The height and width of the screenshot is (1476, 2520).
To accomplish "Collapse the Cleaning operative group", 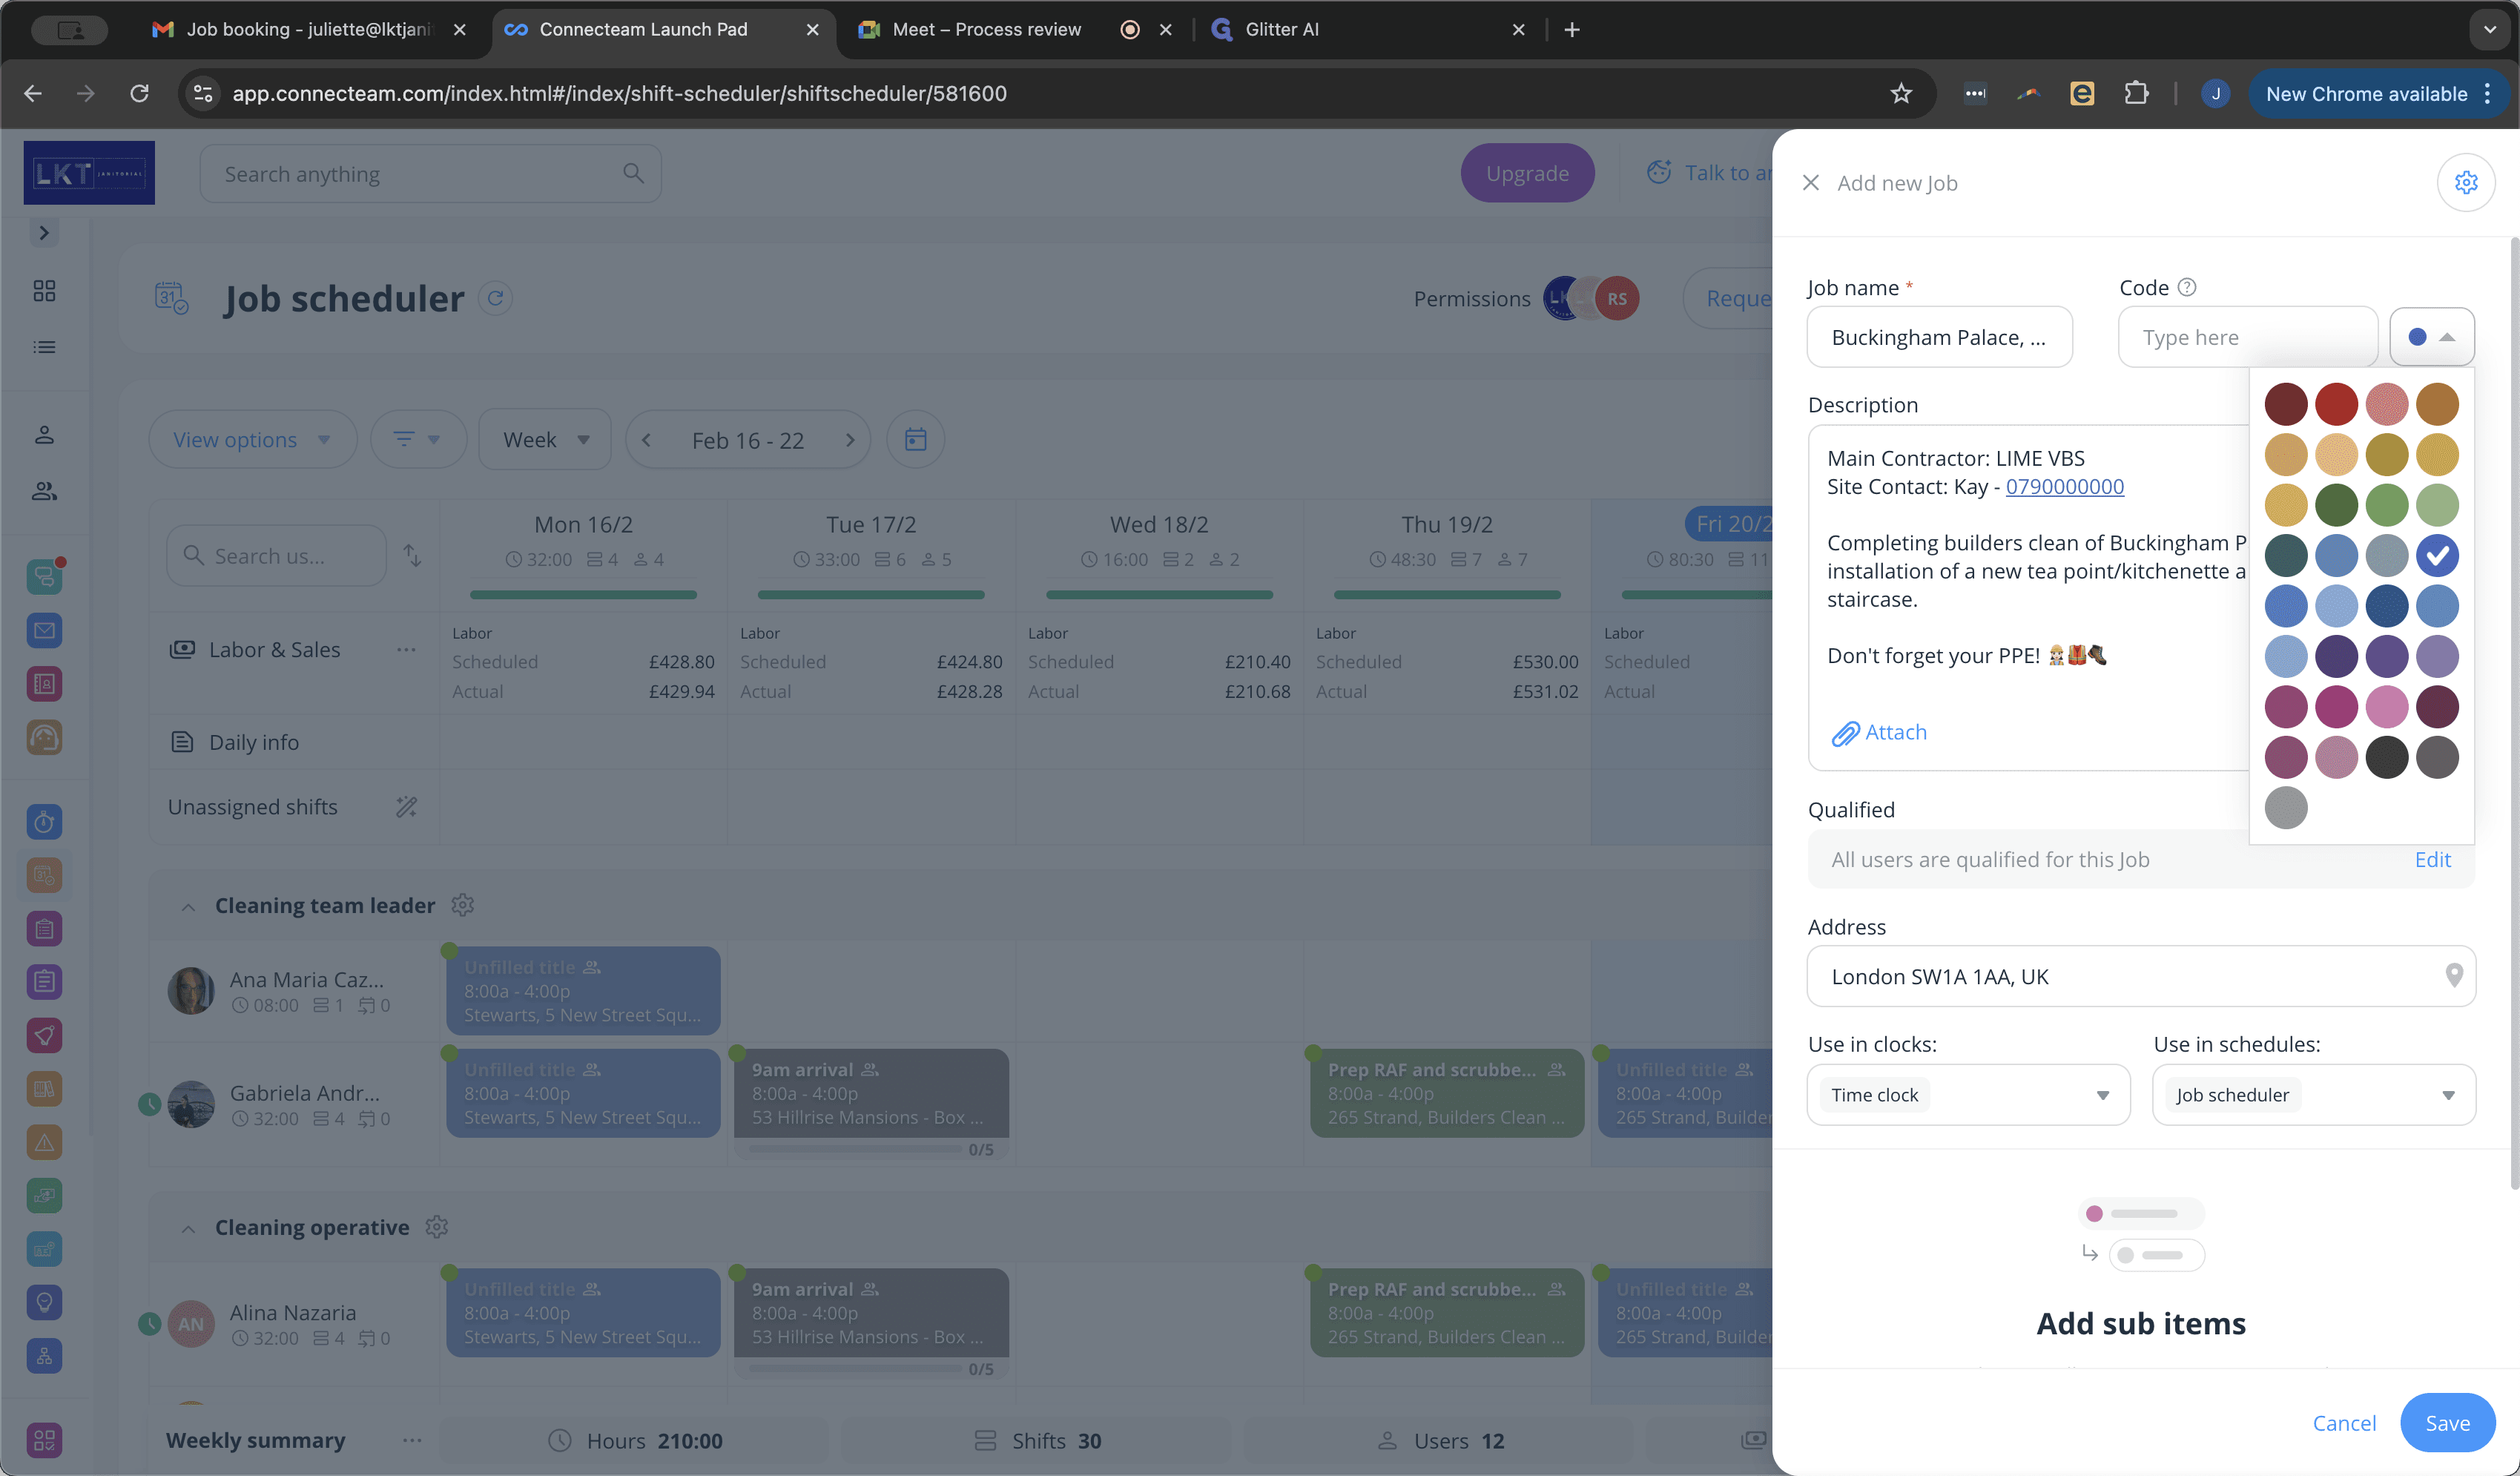I will 187,1229.
